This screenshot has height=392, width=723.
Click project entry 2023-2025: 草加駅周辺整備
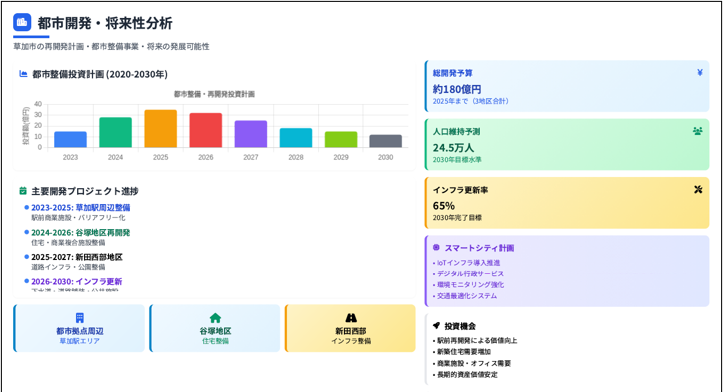click(81, 208)
